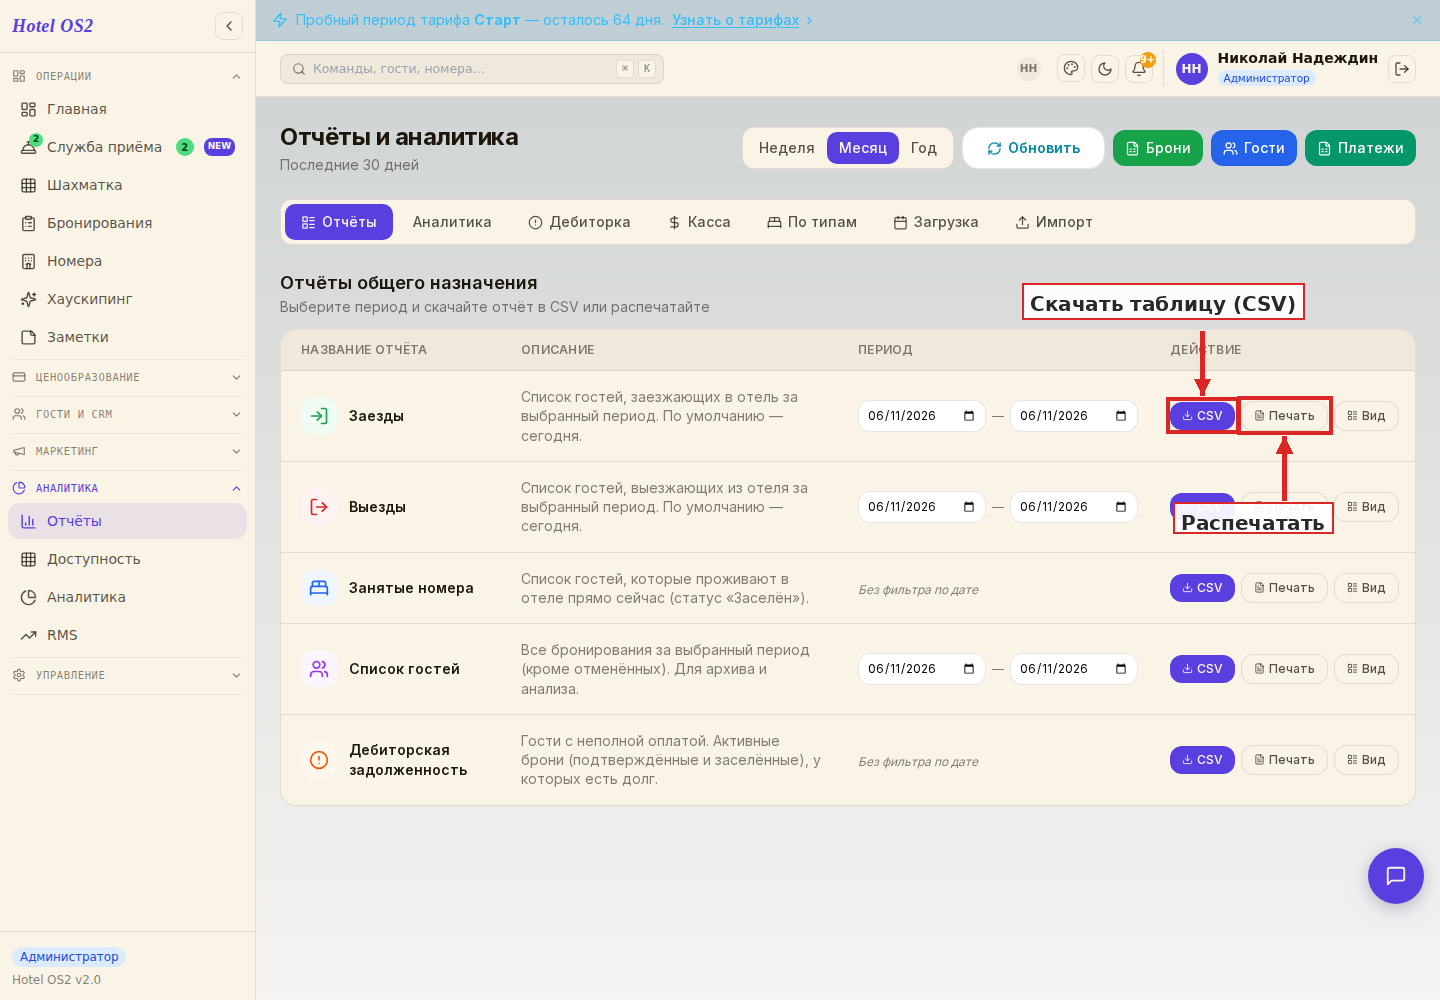Image resolution: width=1440 pixels, height=1000 pixels.
Task: Open Хаускипинг in sidebar
Action: tap(127, 299)
